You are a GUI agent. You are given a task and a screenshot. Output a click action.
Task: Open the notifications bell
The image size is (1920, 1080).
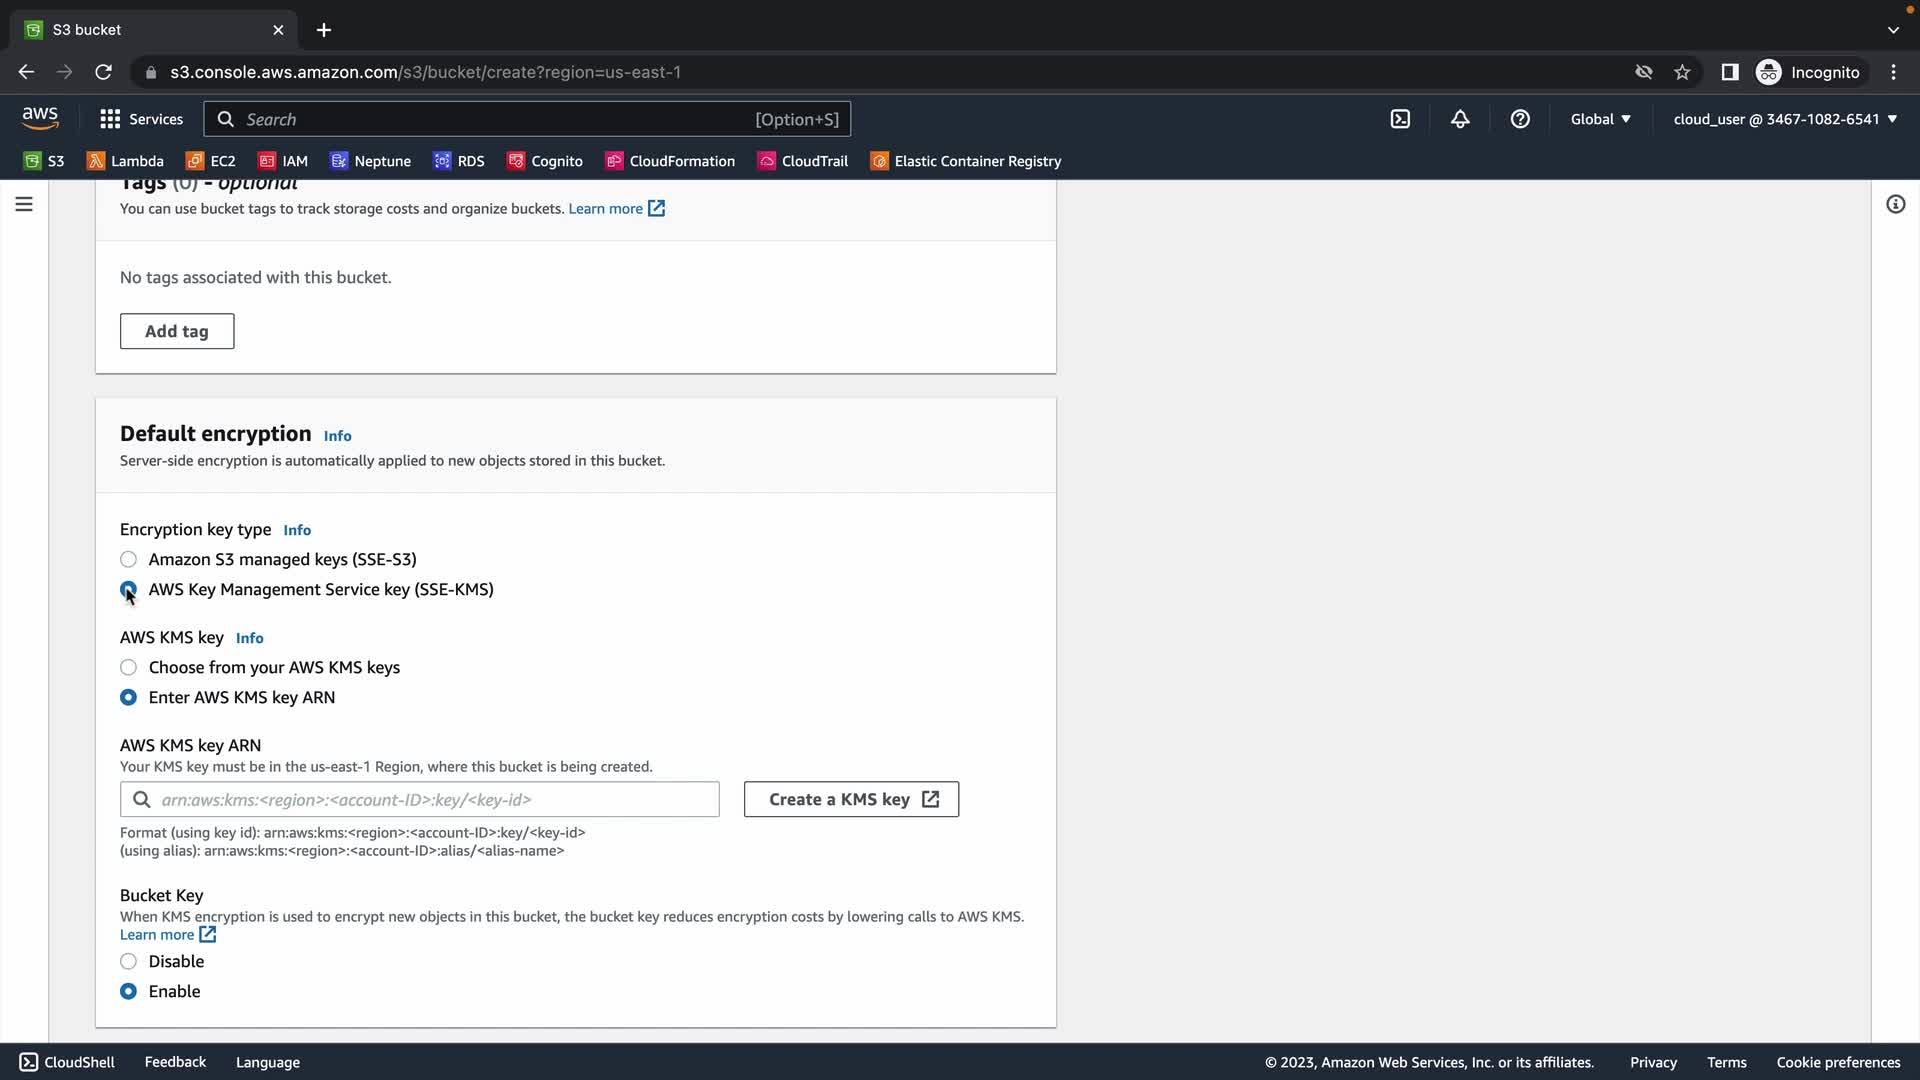point(1460,119)
